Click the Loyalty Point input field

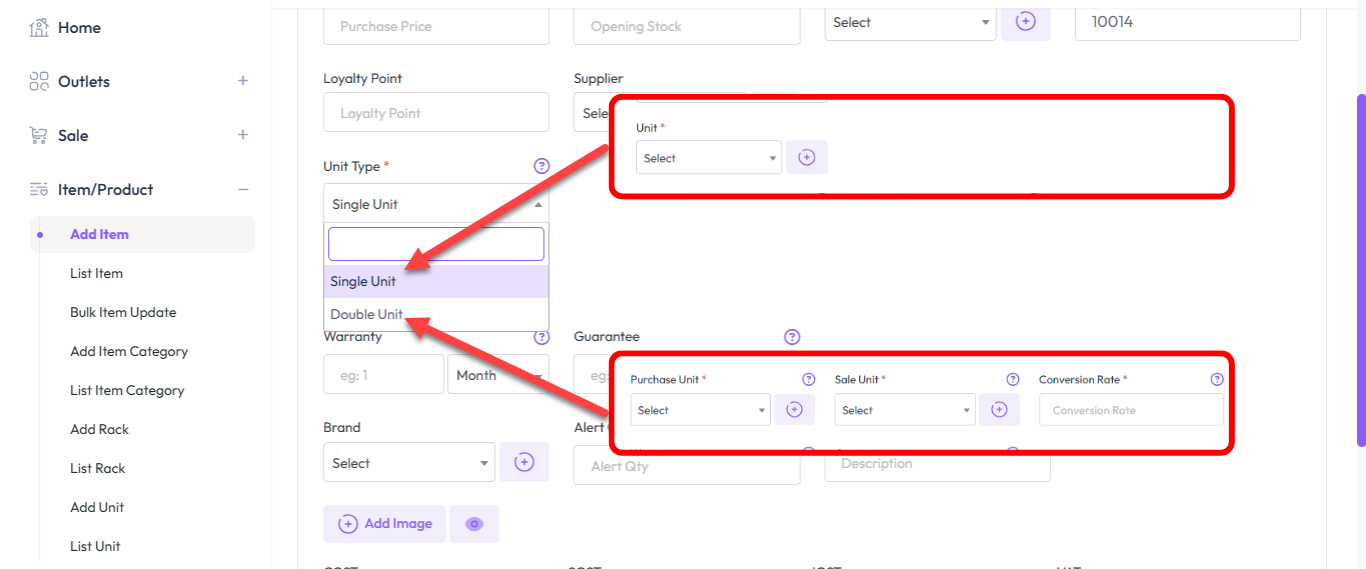pyautogui.click(x=436, y=113)
